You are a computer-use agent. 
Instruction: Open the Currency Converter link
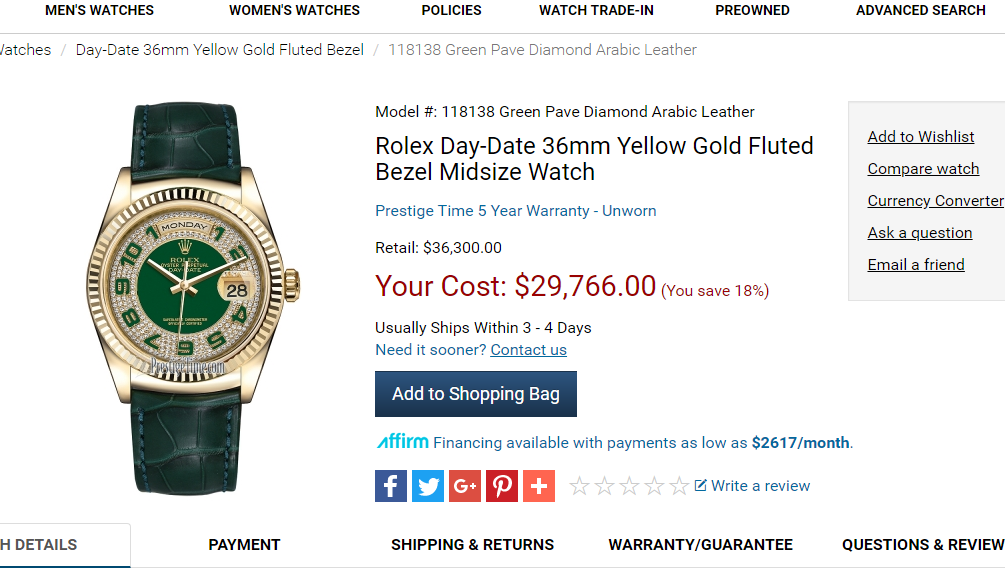pos(935,201)
